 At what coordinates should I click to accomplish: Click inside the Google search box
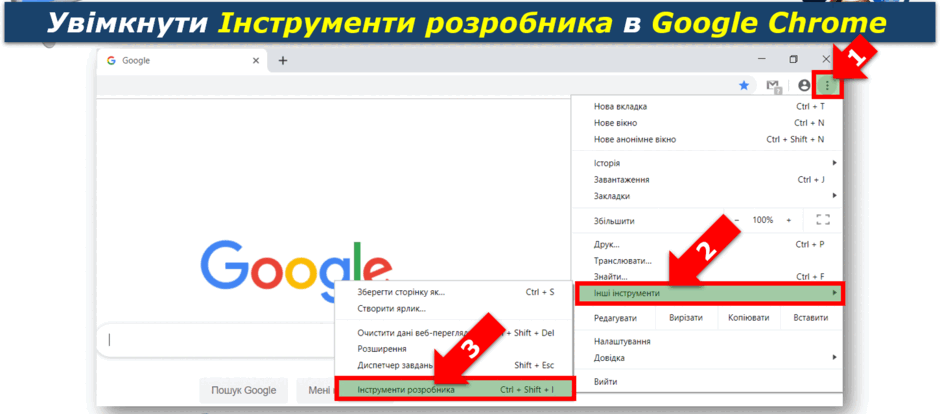point(216,340)
